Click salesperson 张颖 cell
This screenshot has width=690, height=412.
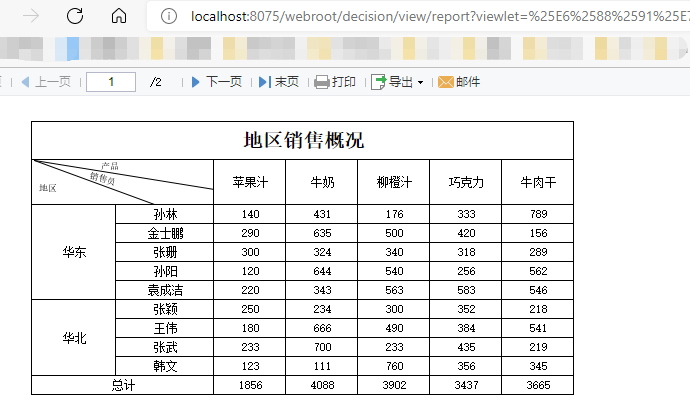[165, 309]
